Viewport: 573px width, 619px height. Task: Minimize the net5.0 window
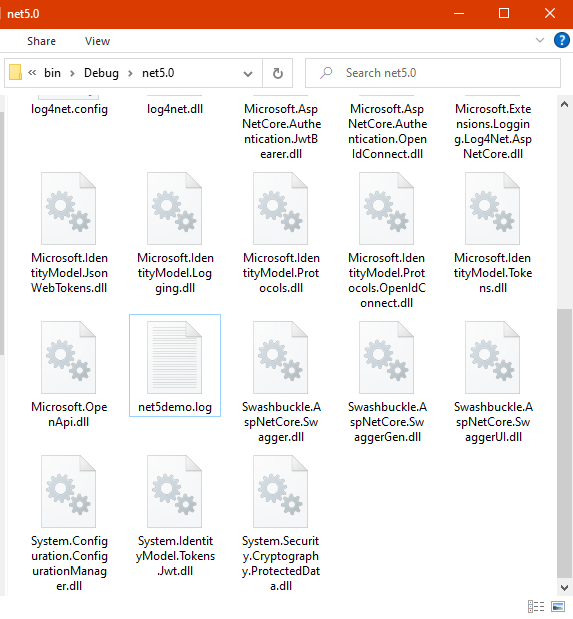[x=458, y=14]
